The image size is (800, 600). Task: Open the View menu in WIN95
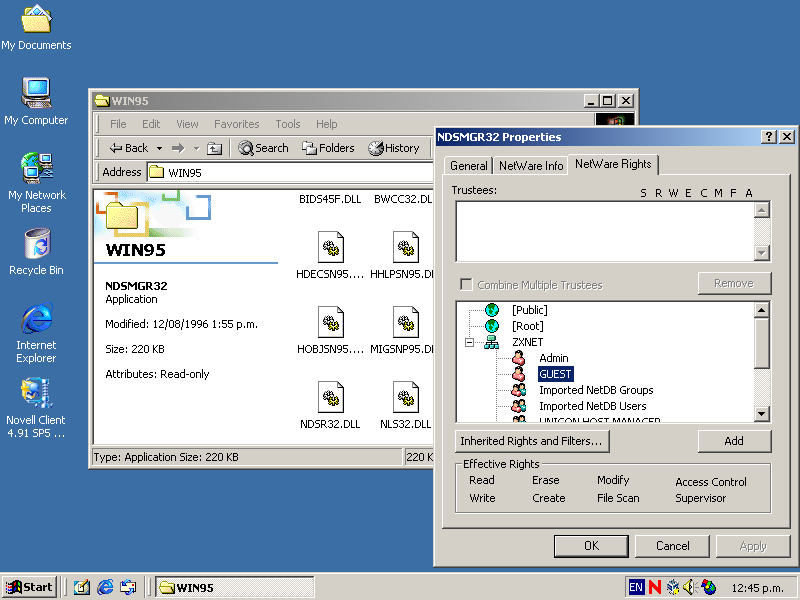[187, 124]
